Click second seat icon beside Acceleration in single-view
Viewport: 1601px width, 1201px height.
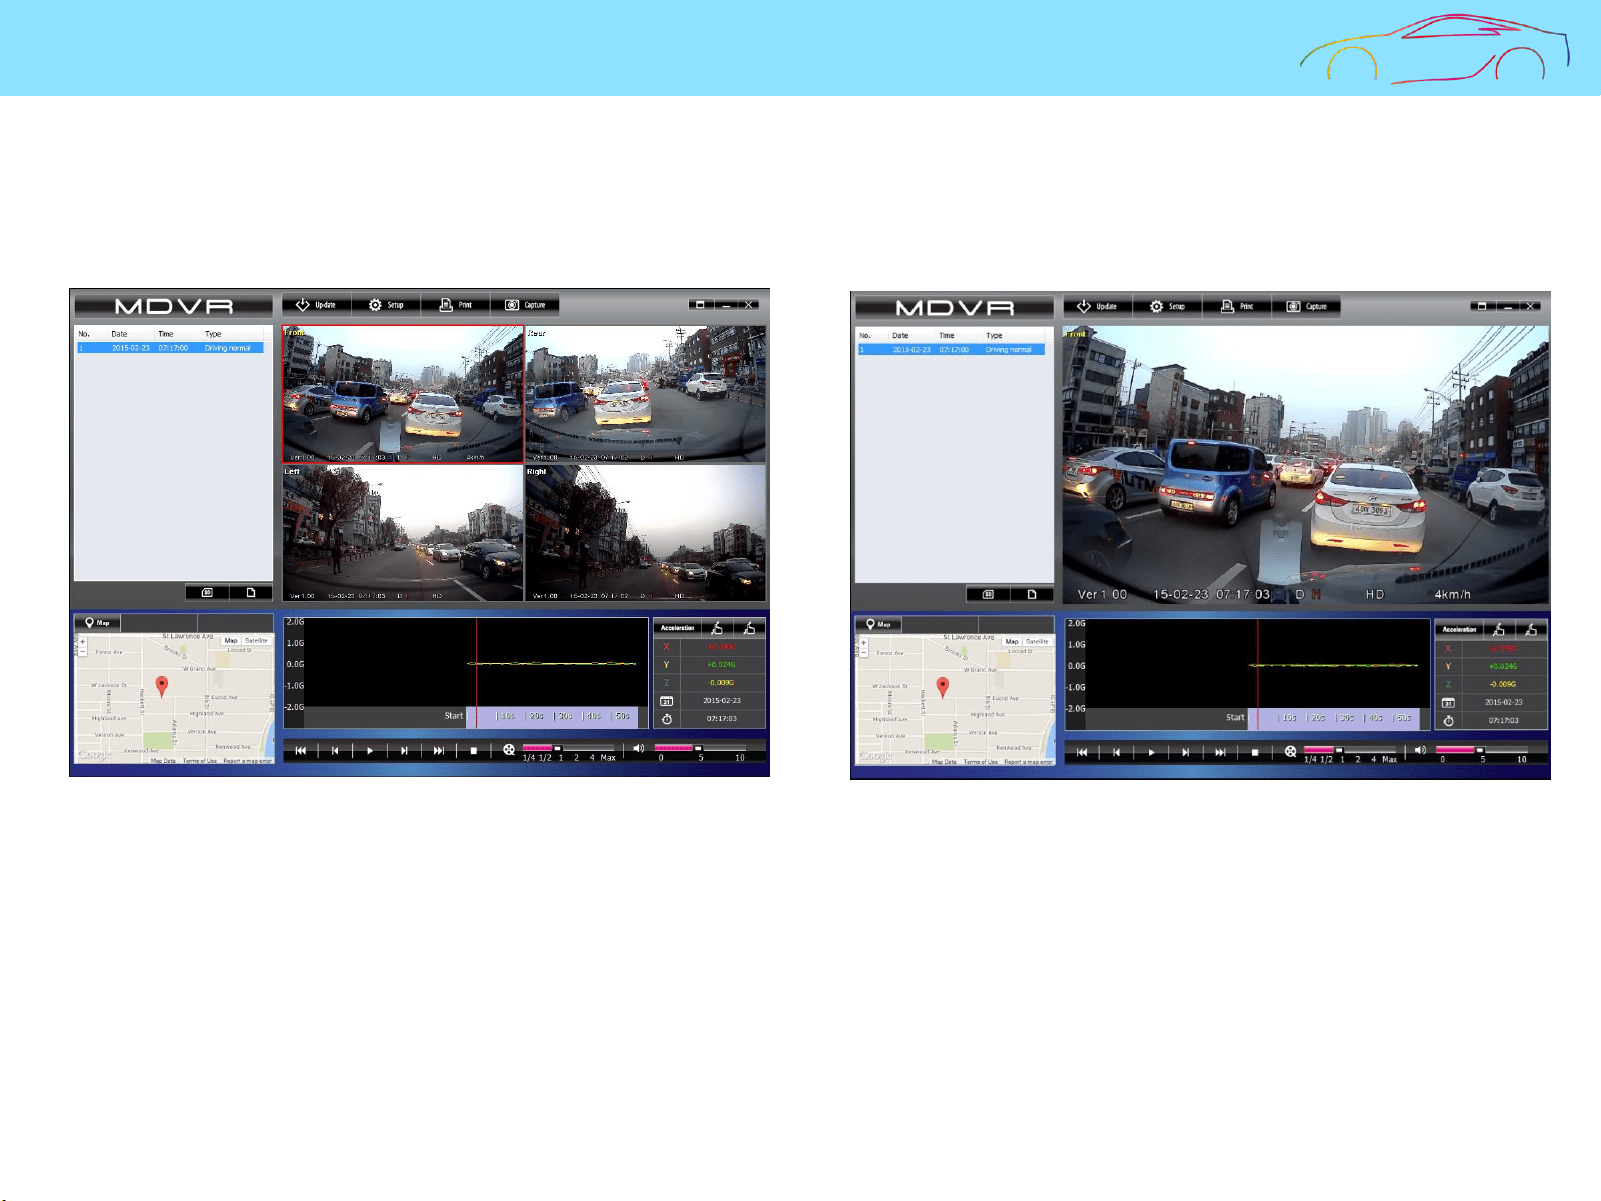[x=1531, y=629]
